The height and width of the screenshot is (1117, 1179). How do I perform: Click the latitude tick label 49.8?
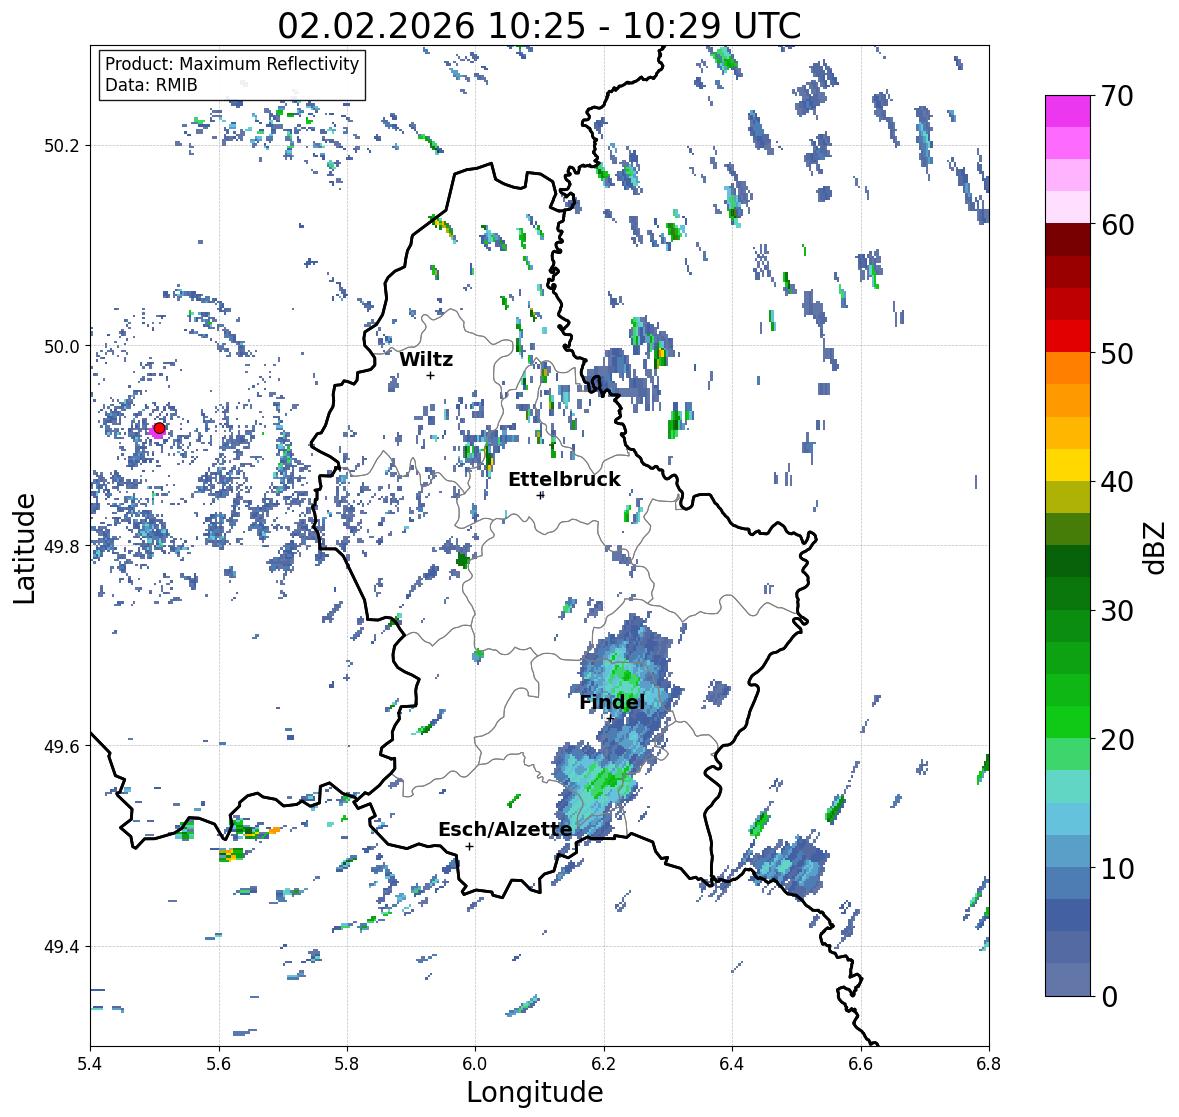(x=62, y=546)
